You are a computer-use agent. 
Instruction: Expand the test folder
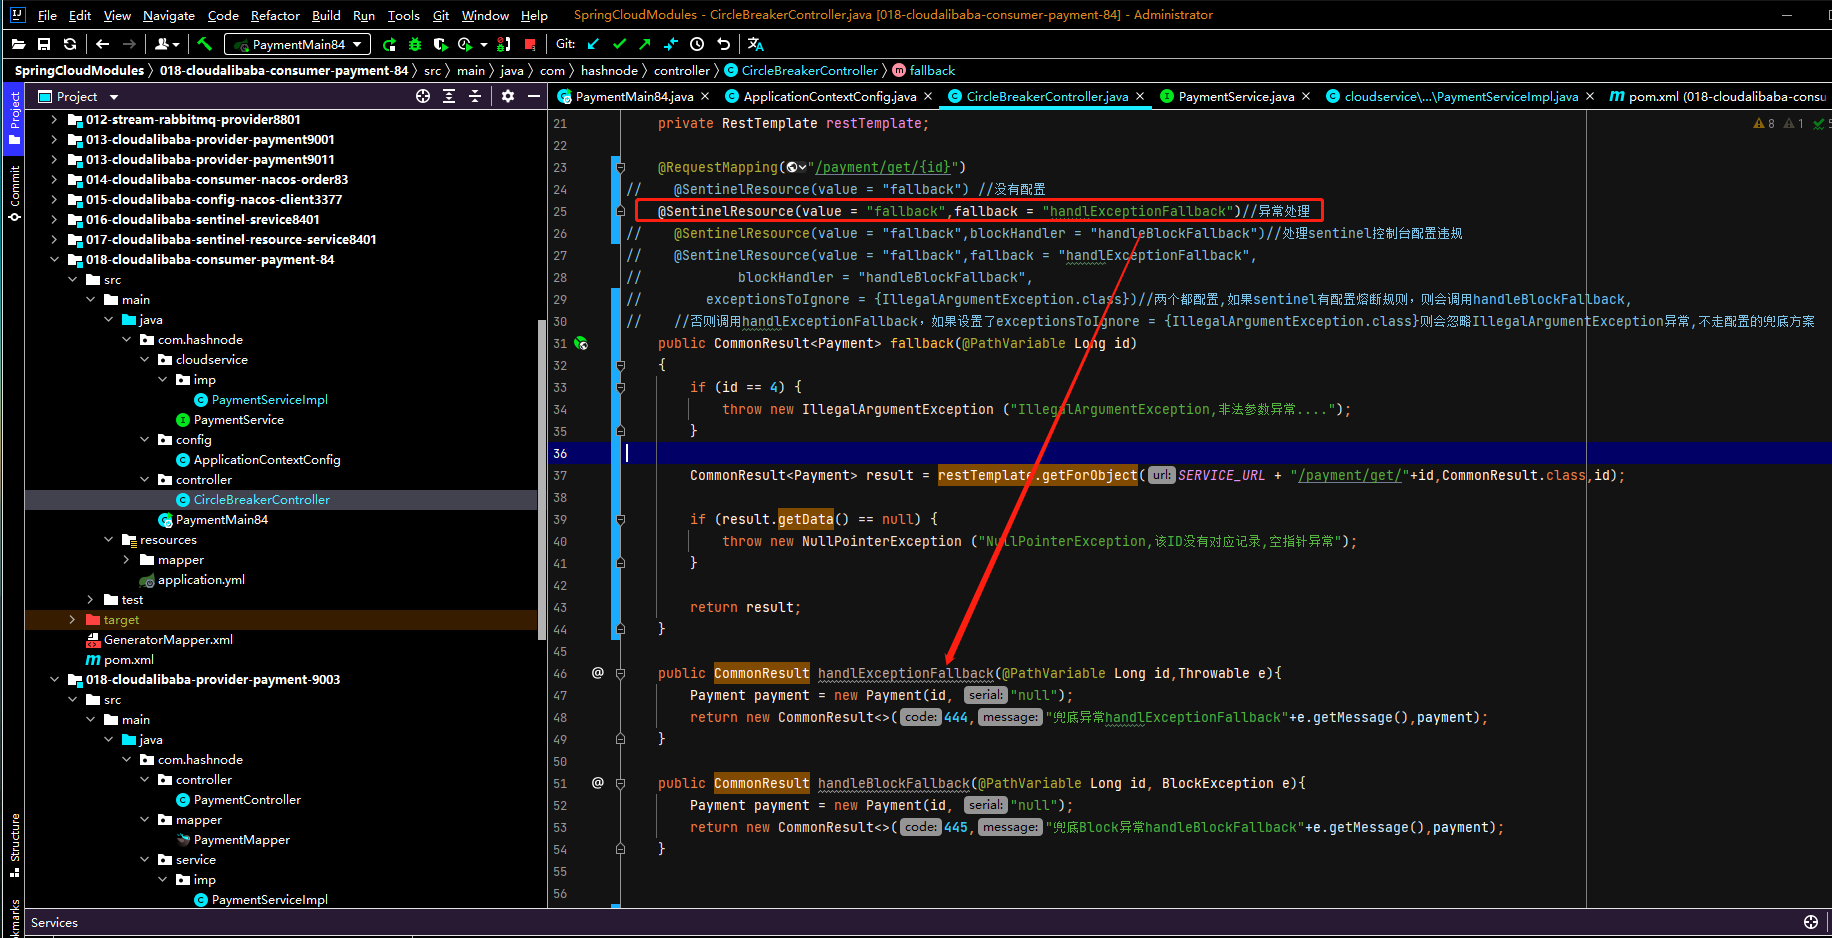pyautogui.click(x=90, y=600)
